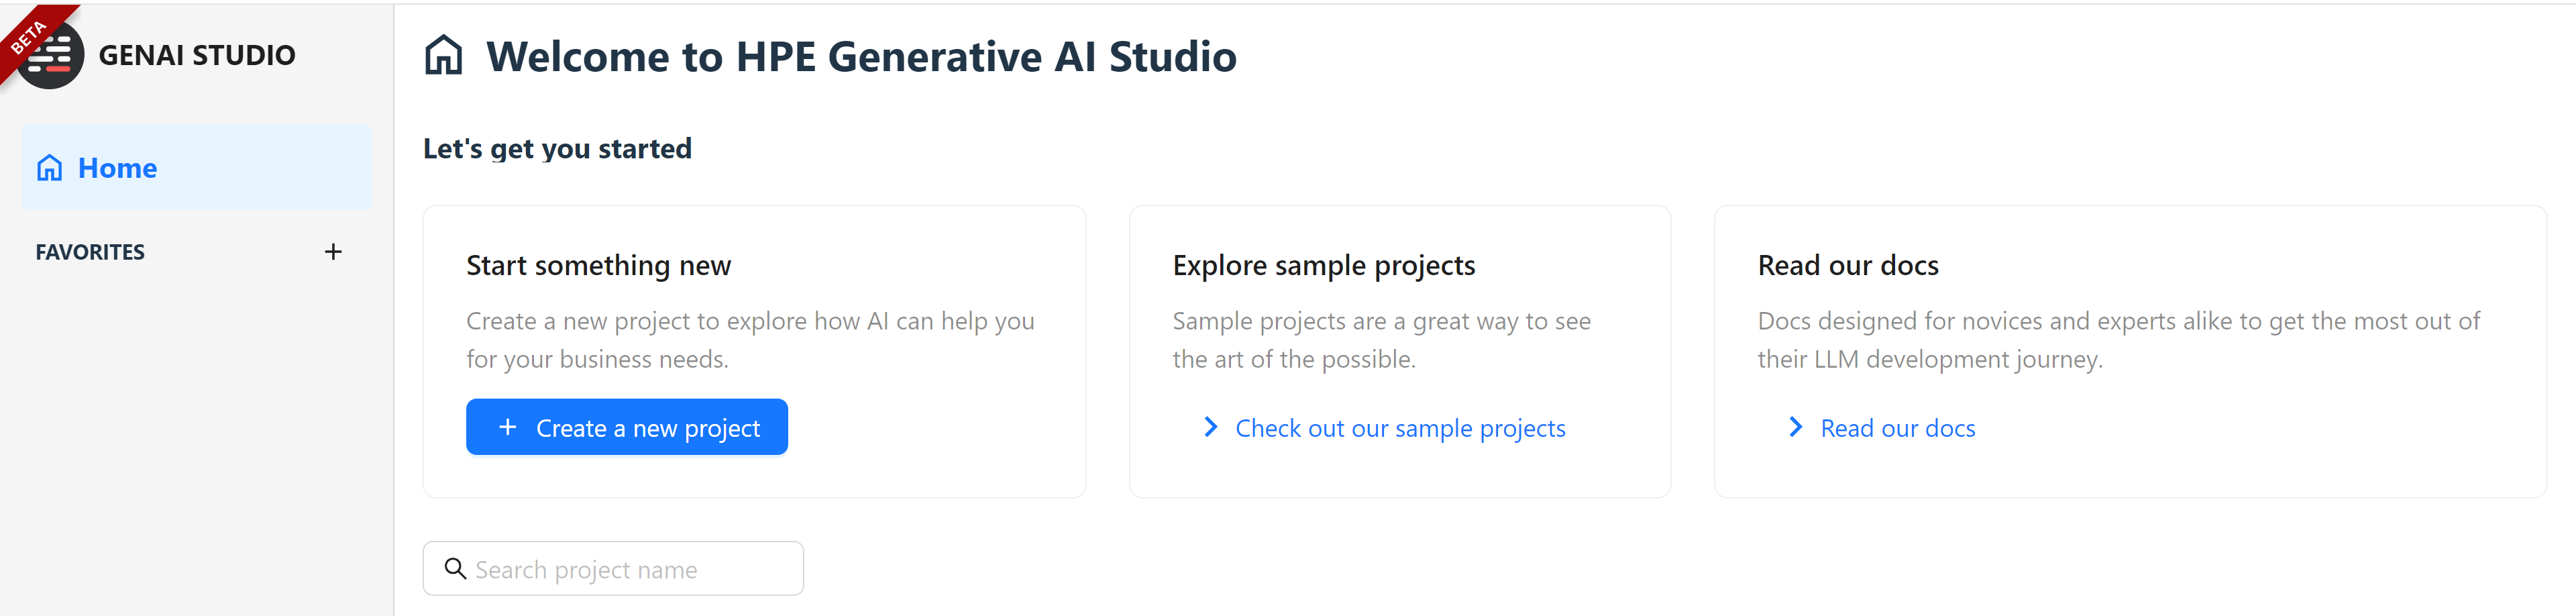Click the GenAI Studio logo icon
The width and height of the screenshot is (2576, 616).
click(x=50, y=55)
